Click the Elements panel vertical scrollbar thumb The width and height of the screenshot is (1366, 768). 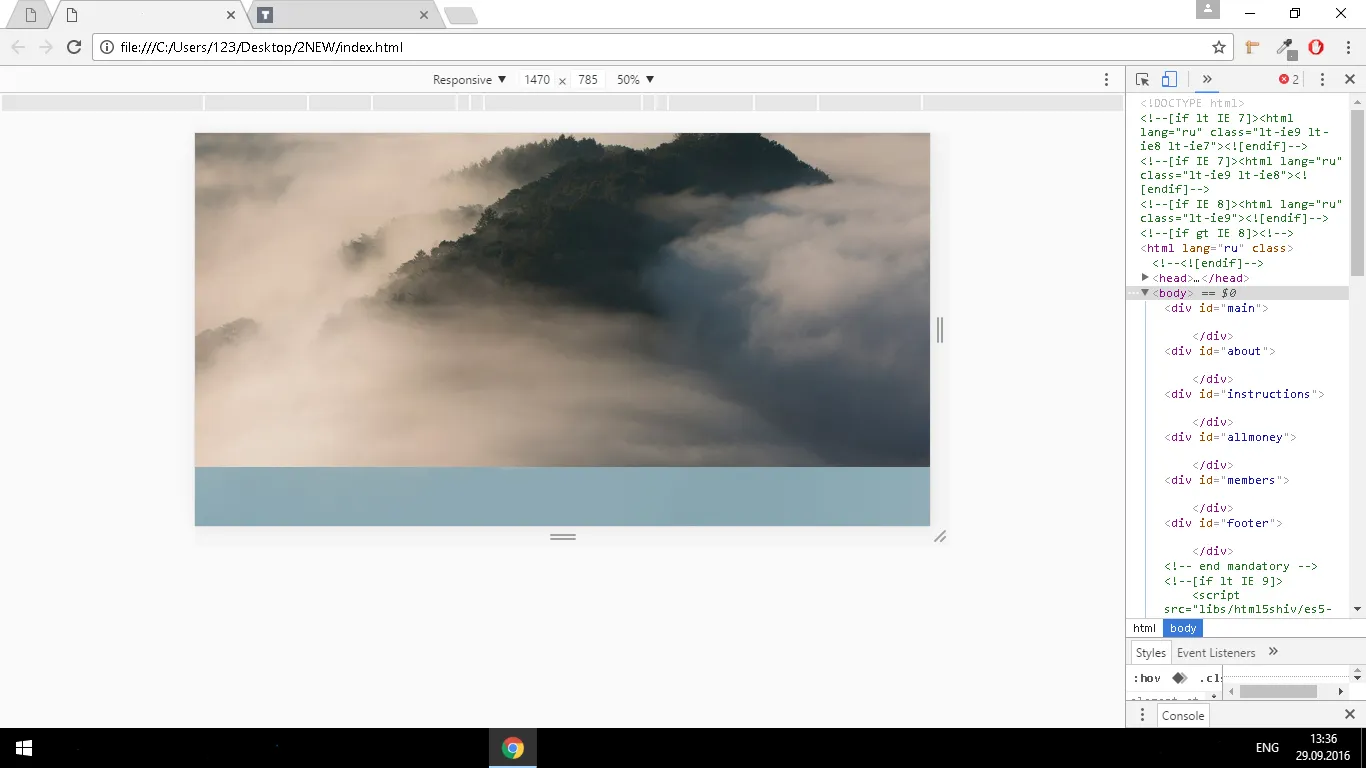[1358, 191]
